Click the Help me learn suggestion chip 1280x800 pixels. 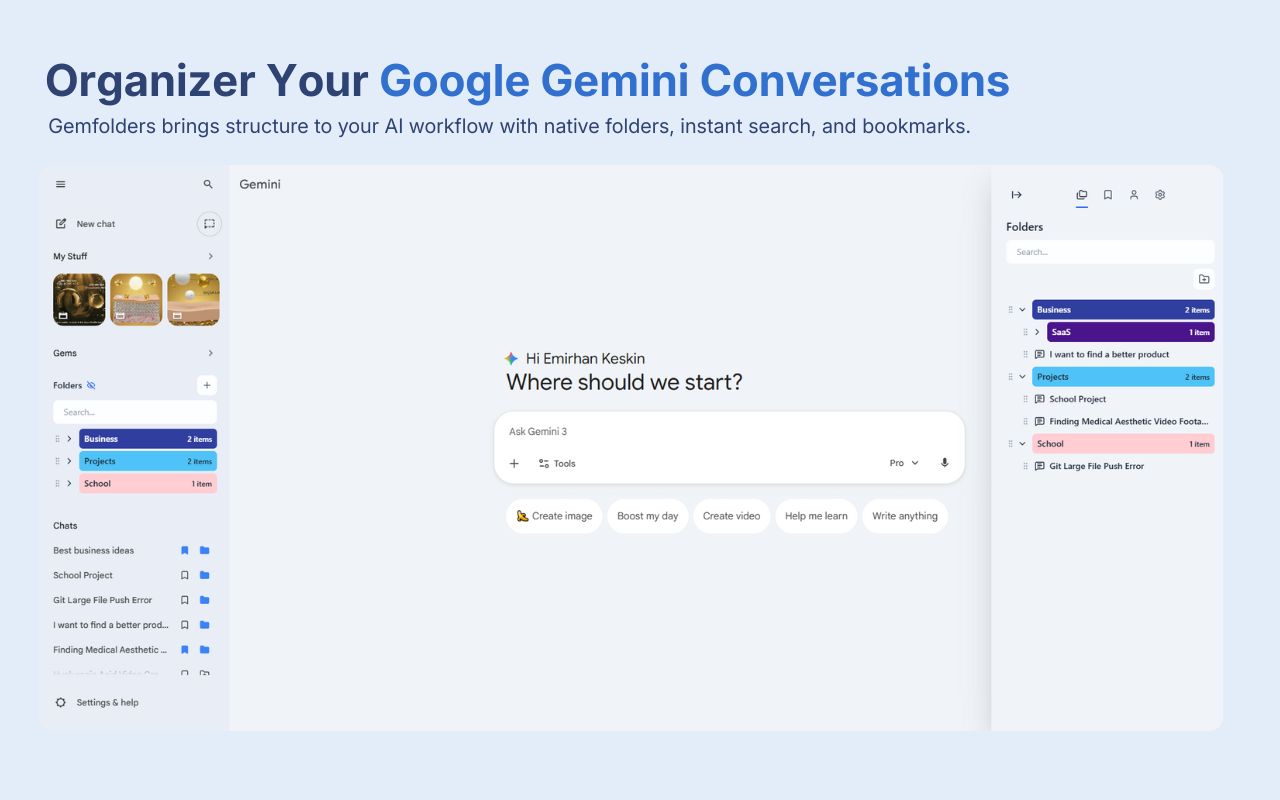(816, 516)
